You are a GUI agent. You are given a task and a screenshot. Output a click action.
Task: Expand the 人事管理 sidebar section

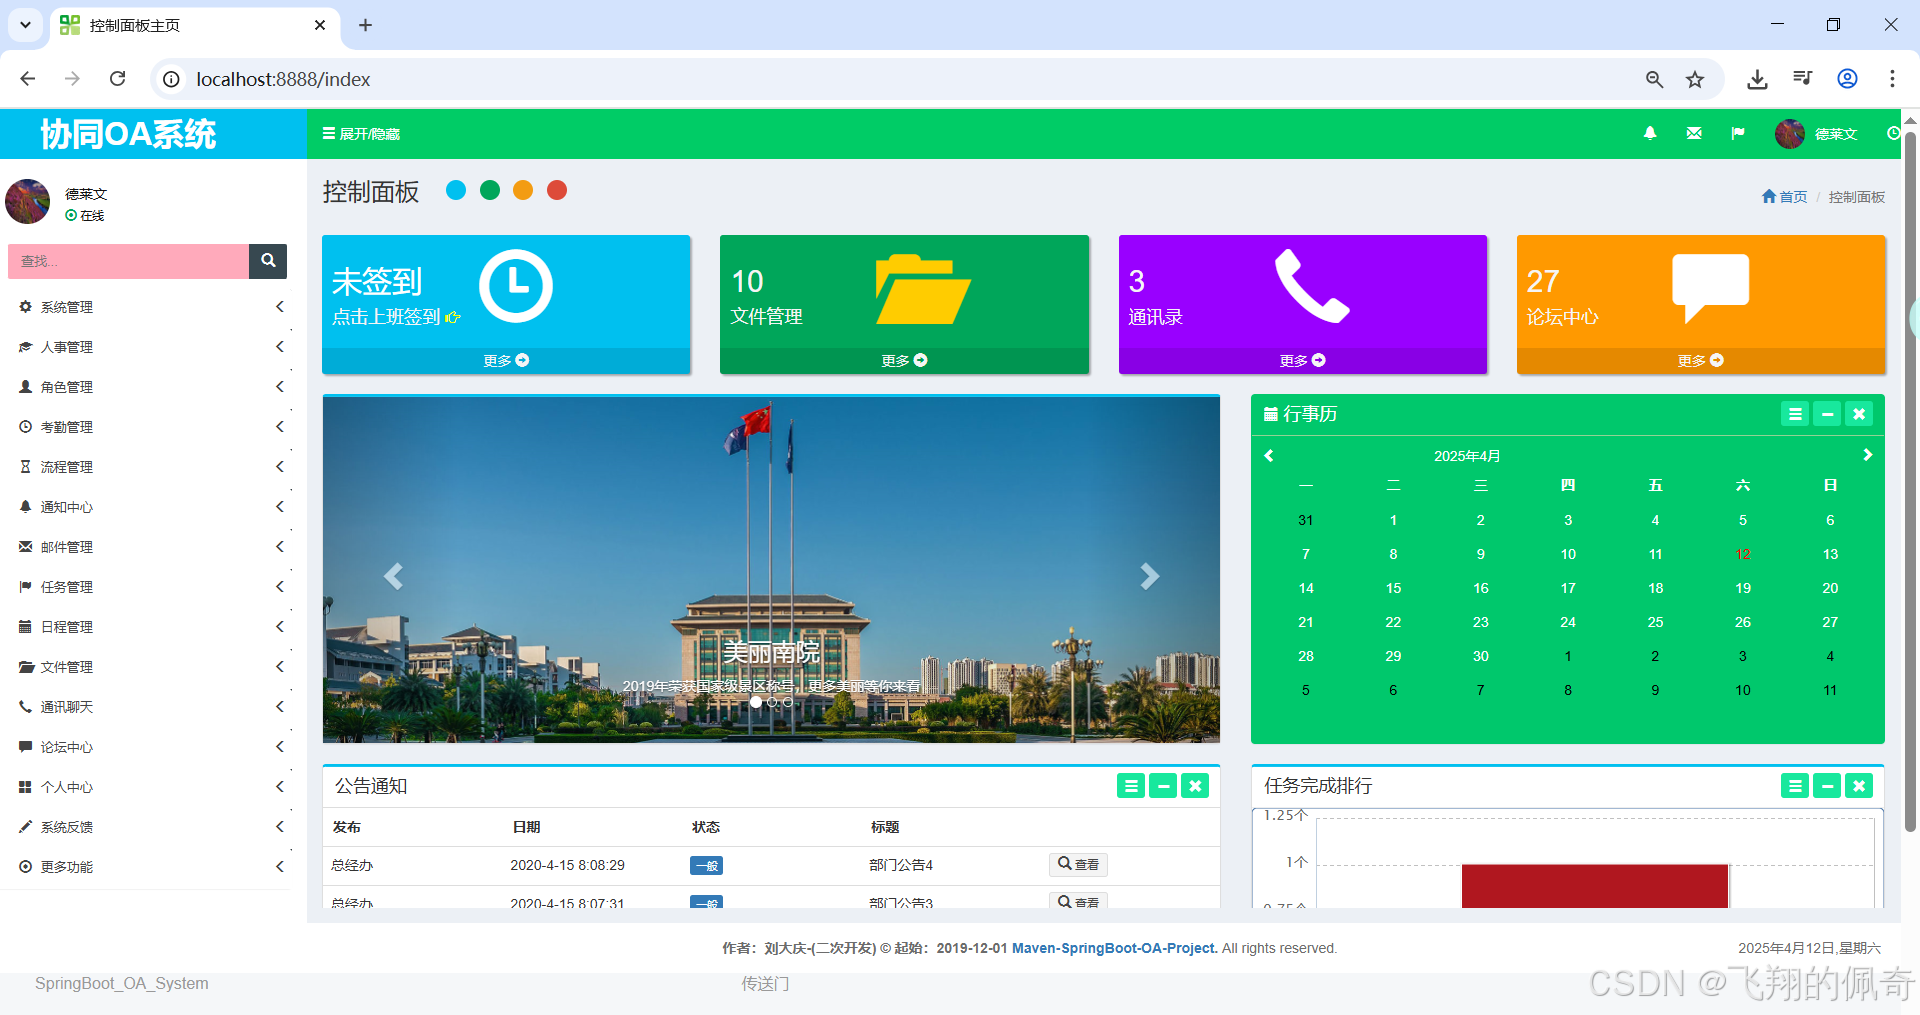(67, 346)
